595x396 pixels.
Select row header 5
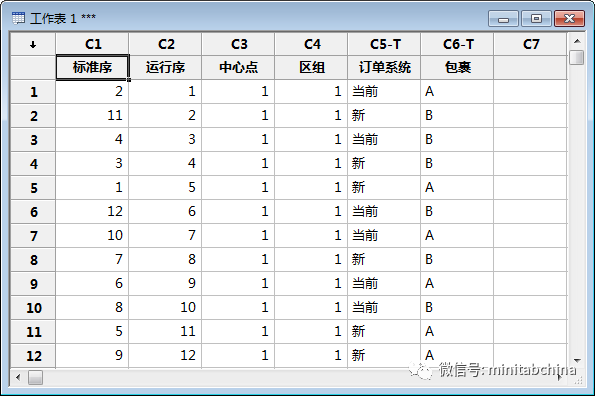[33, 188]
